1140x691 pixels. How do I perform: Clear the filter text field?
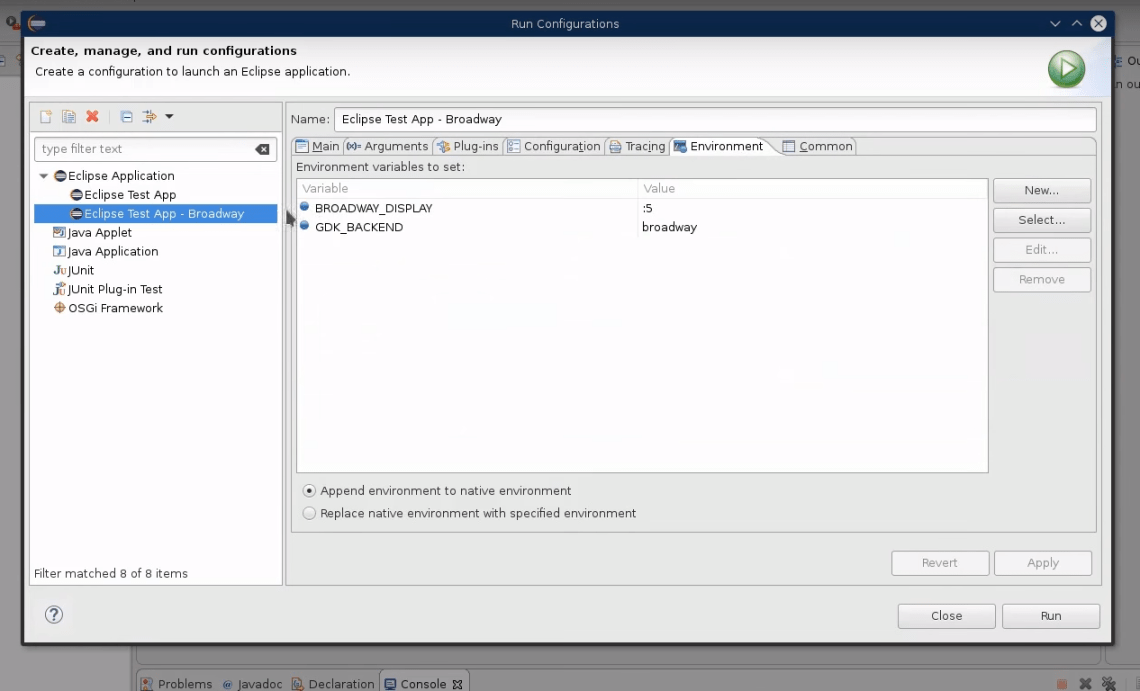(262, 149)
